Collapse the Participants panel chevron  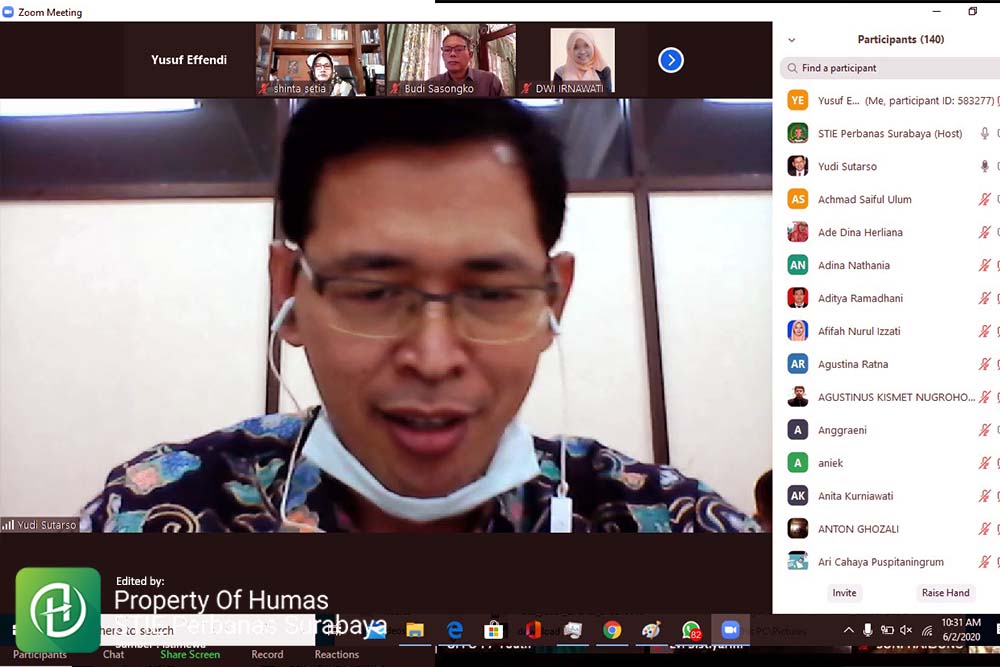791,40
